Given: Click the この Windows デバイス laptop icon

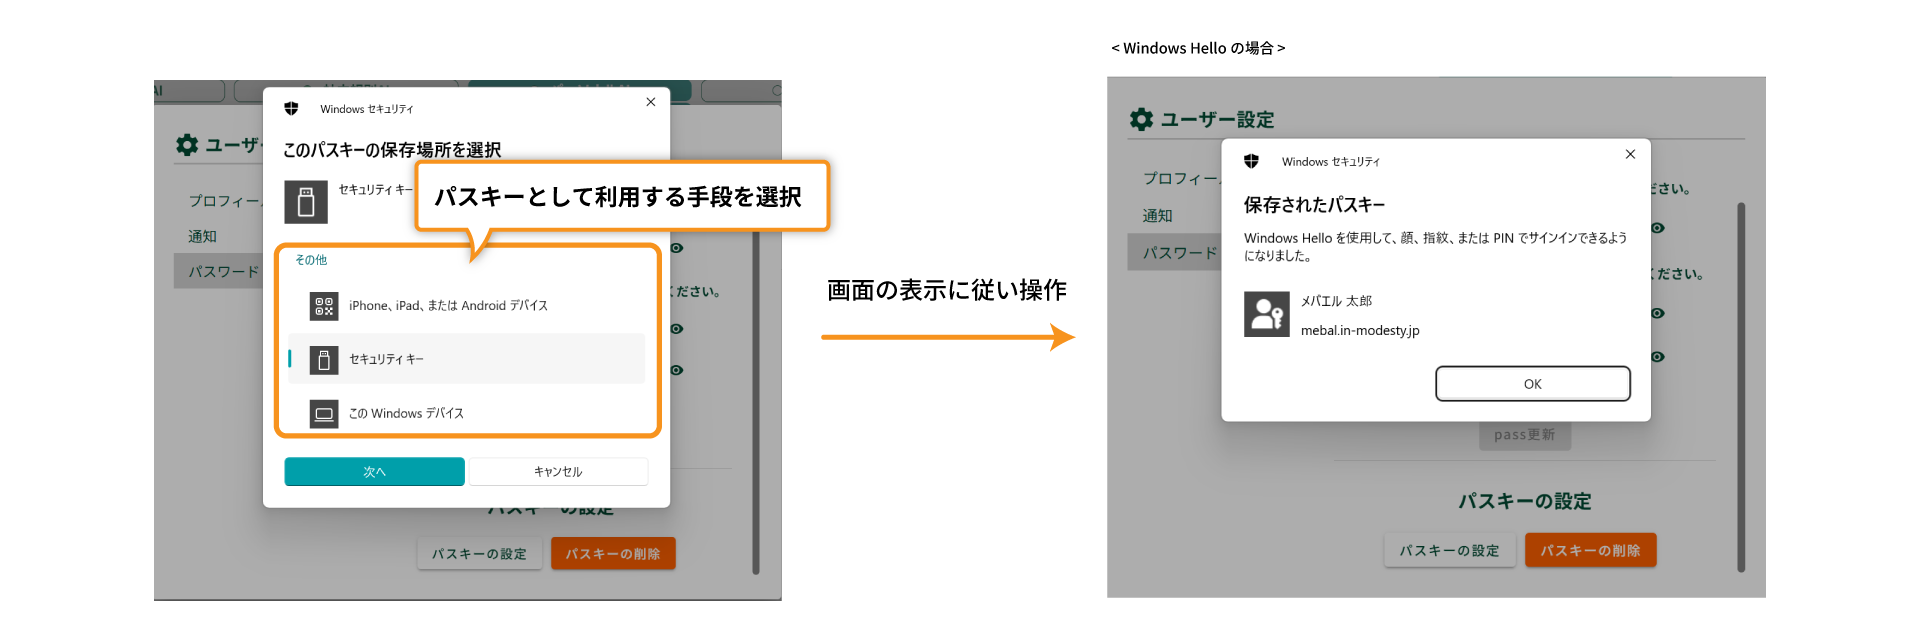Looking at the screenshot, I should coord(323,414).
